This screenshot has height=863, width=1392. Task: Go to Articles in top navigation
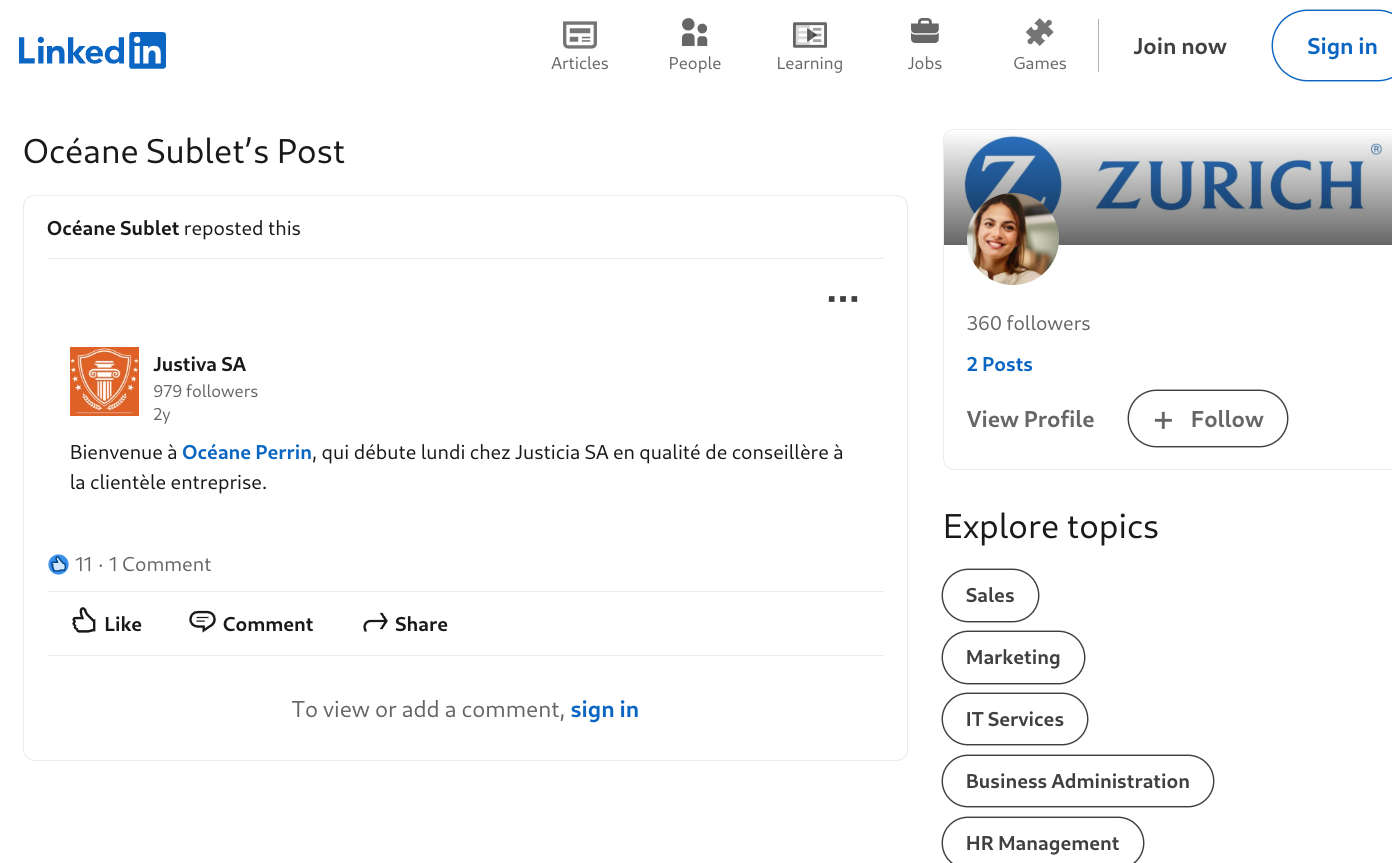click(580, 46)
